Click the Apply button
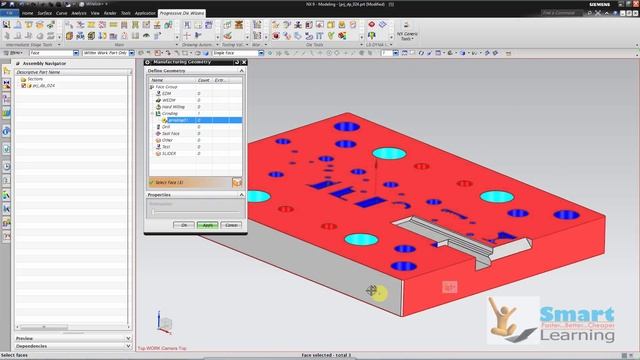This screenshot has height=360, width=640. [207, 225]
